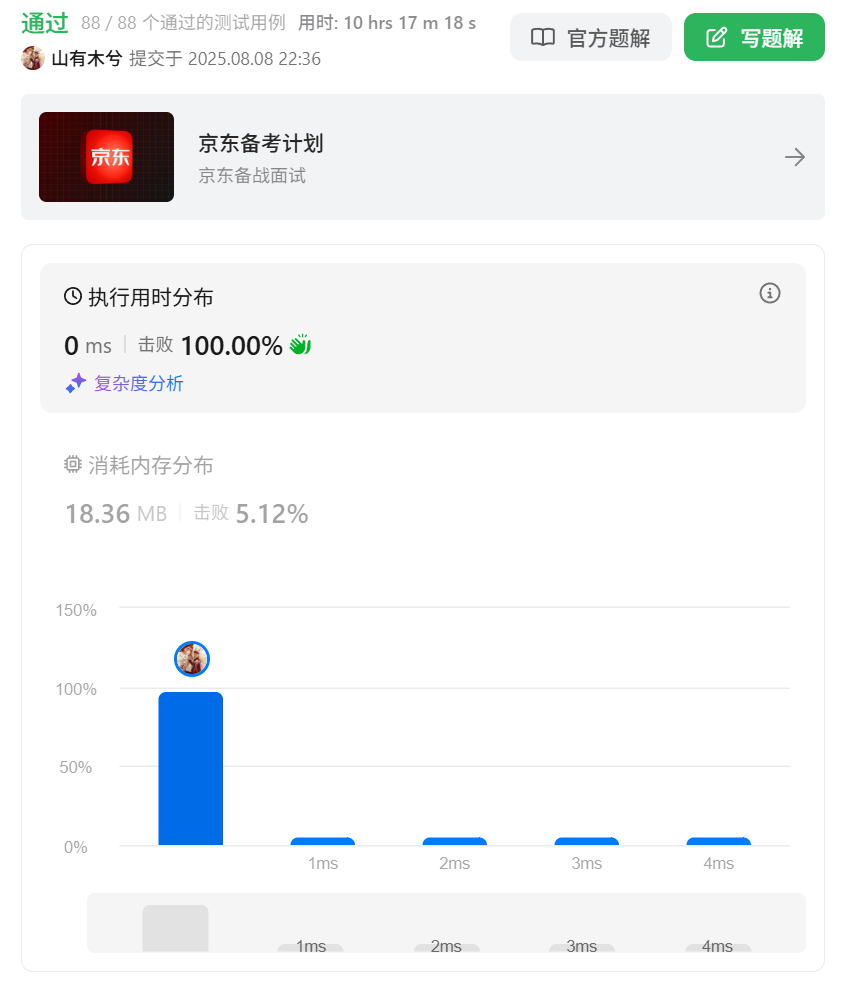
Task: Click the 4ms bar in the chart
Action: click(719, 841)
